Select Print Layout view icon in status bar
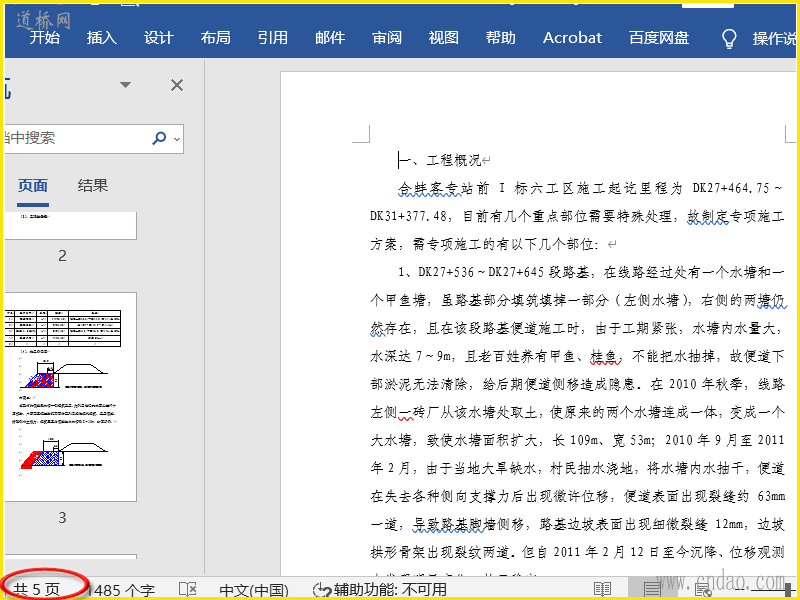 coord(652,590)
